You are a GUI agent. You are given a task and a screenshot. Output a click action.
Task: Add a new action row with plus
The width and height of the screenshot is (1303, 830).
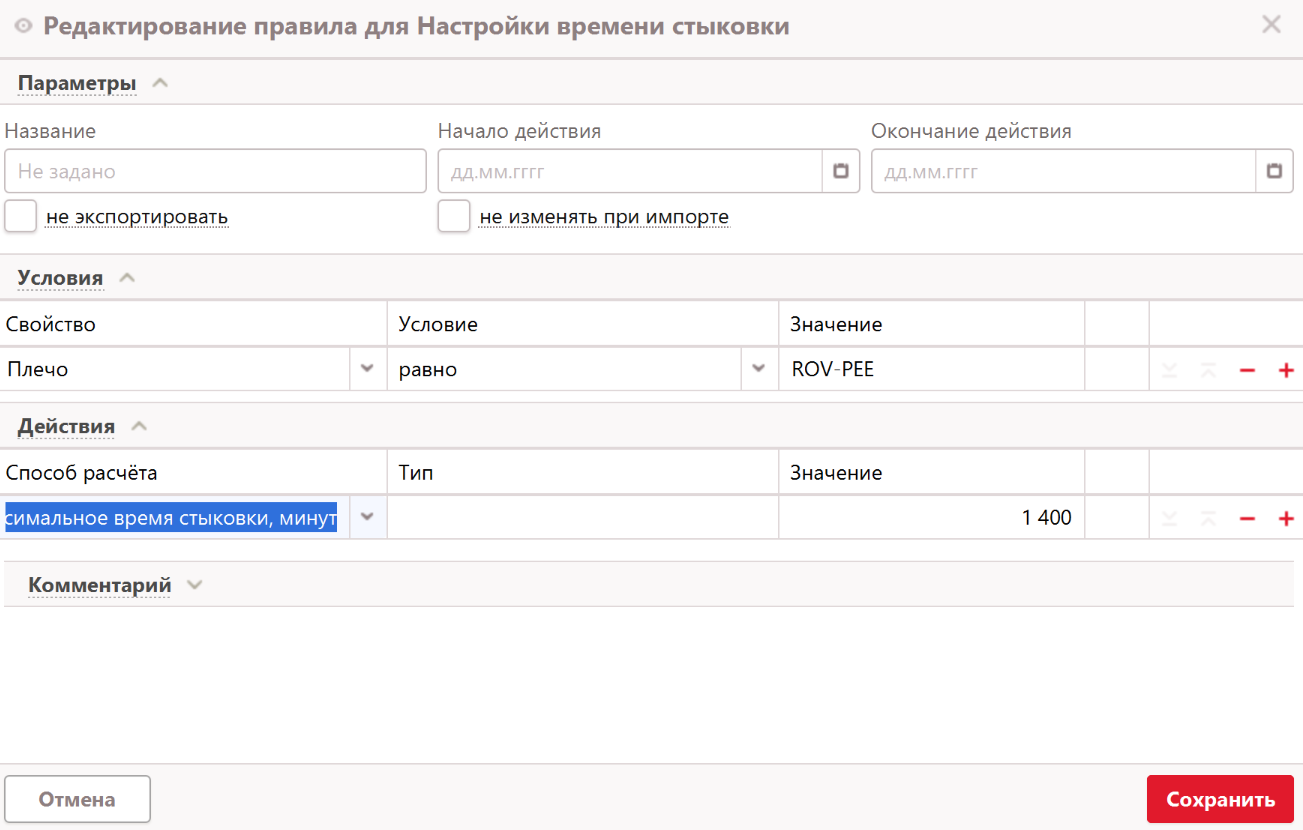click(1286, 518)
